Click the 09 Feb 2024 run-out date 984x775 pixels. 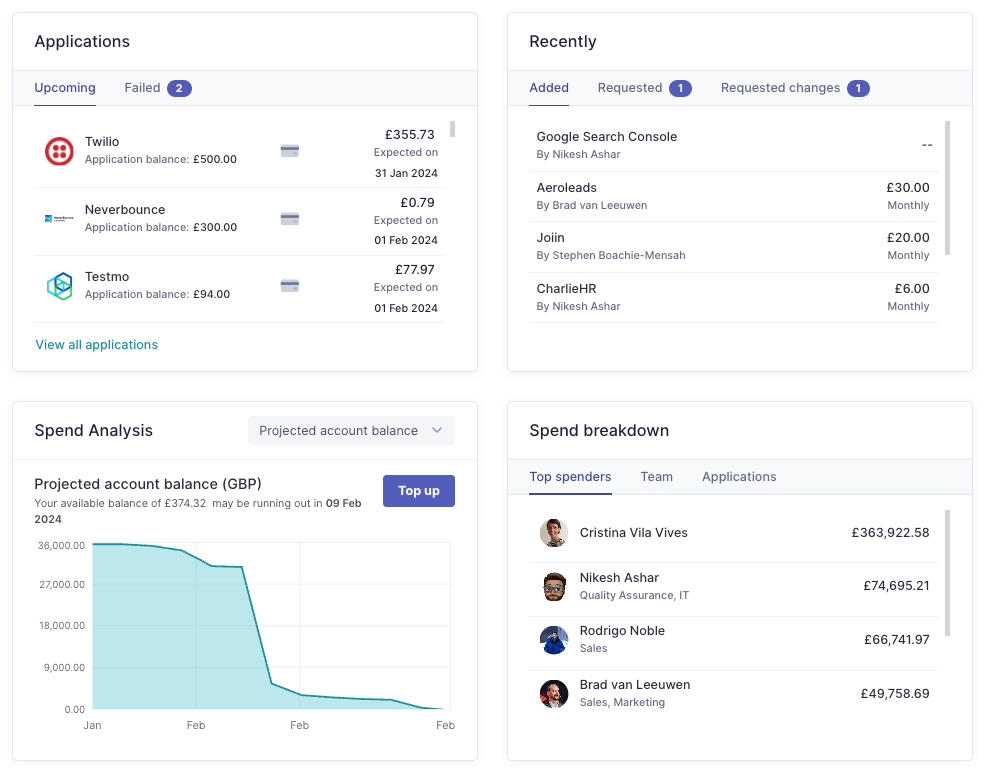click(198, 511)
